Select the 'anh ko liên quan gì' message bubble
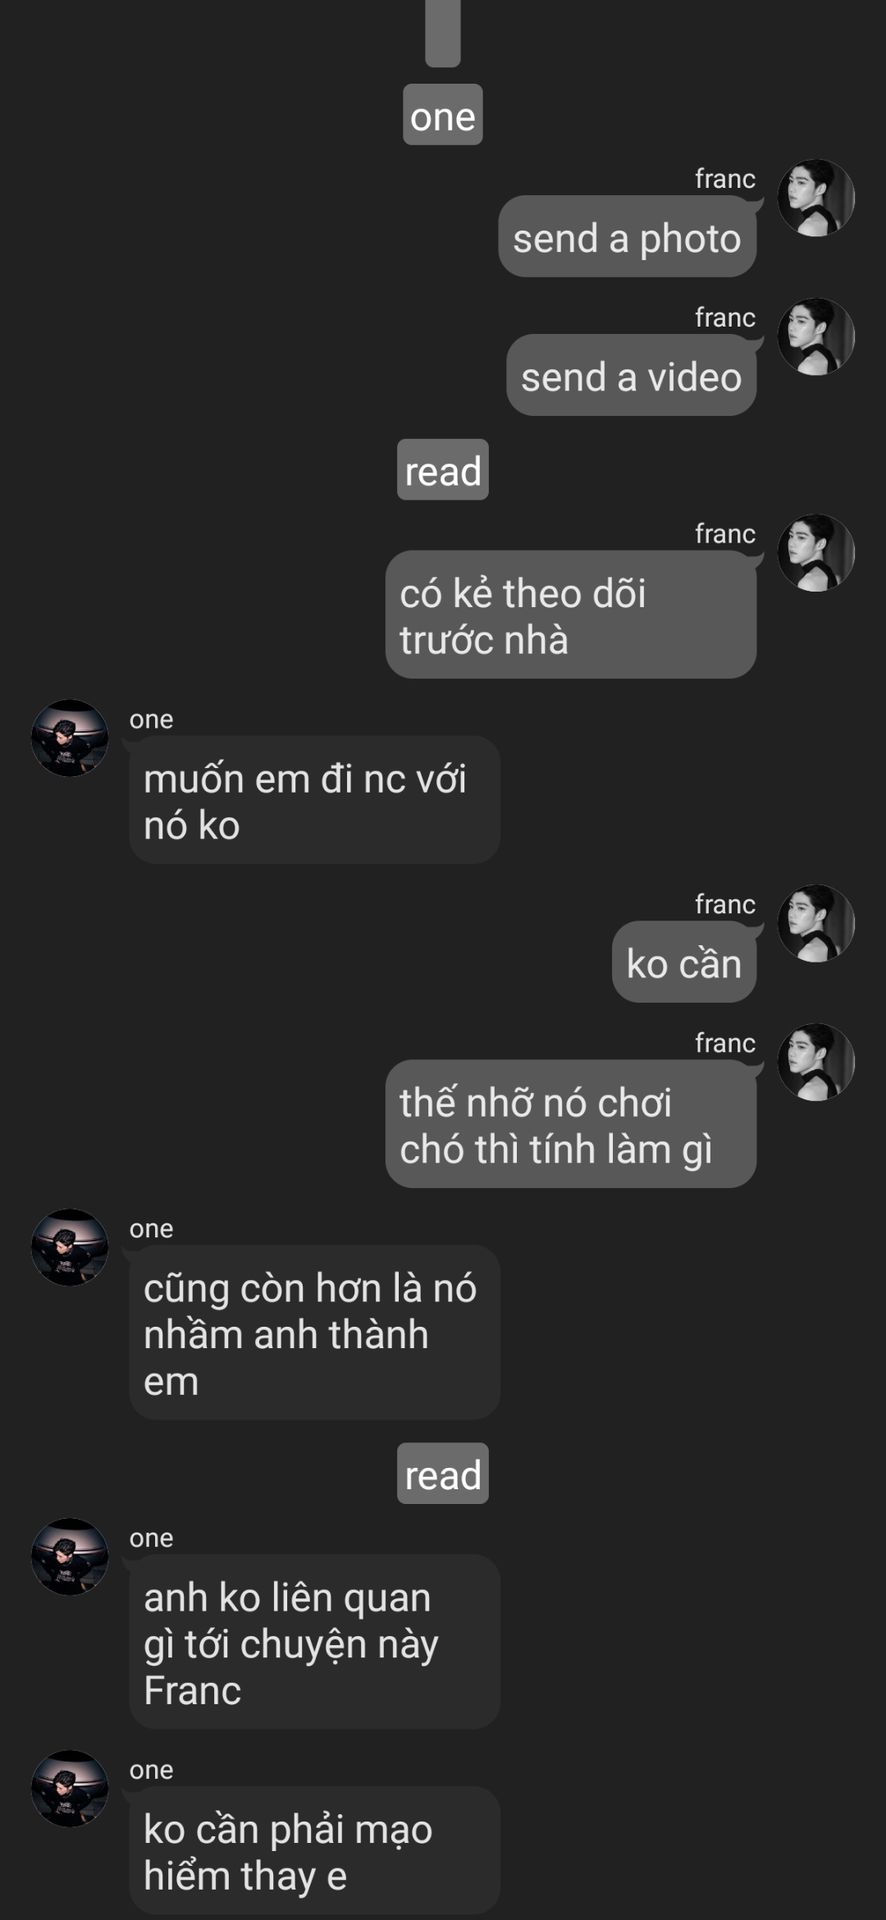The image size is (886, 1920). 315,1642
